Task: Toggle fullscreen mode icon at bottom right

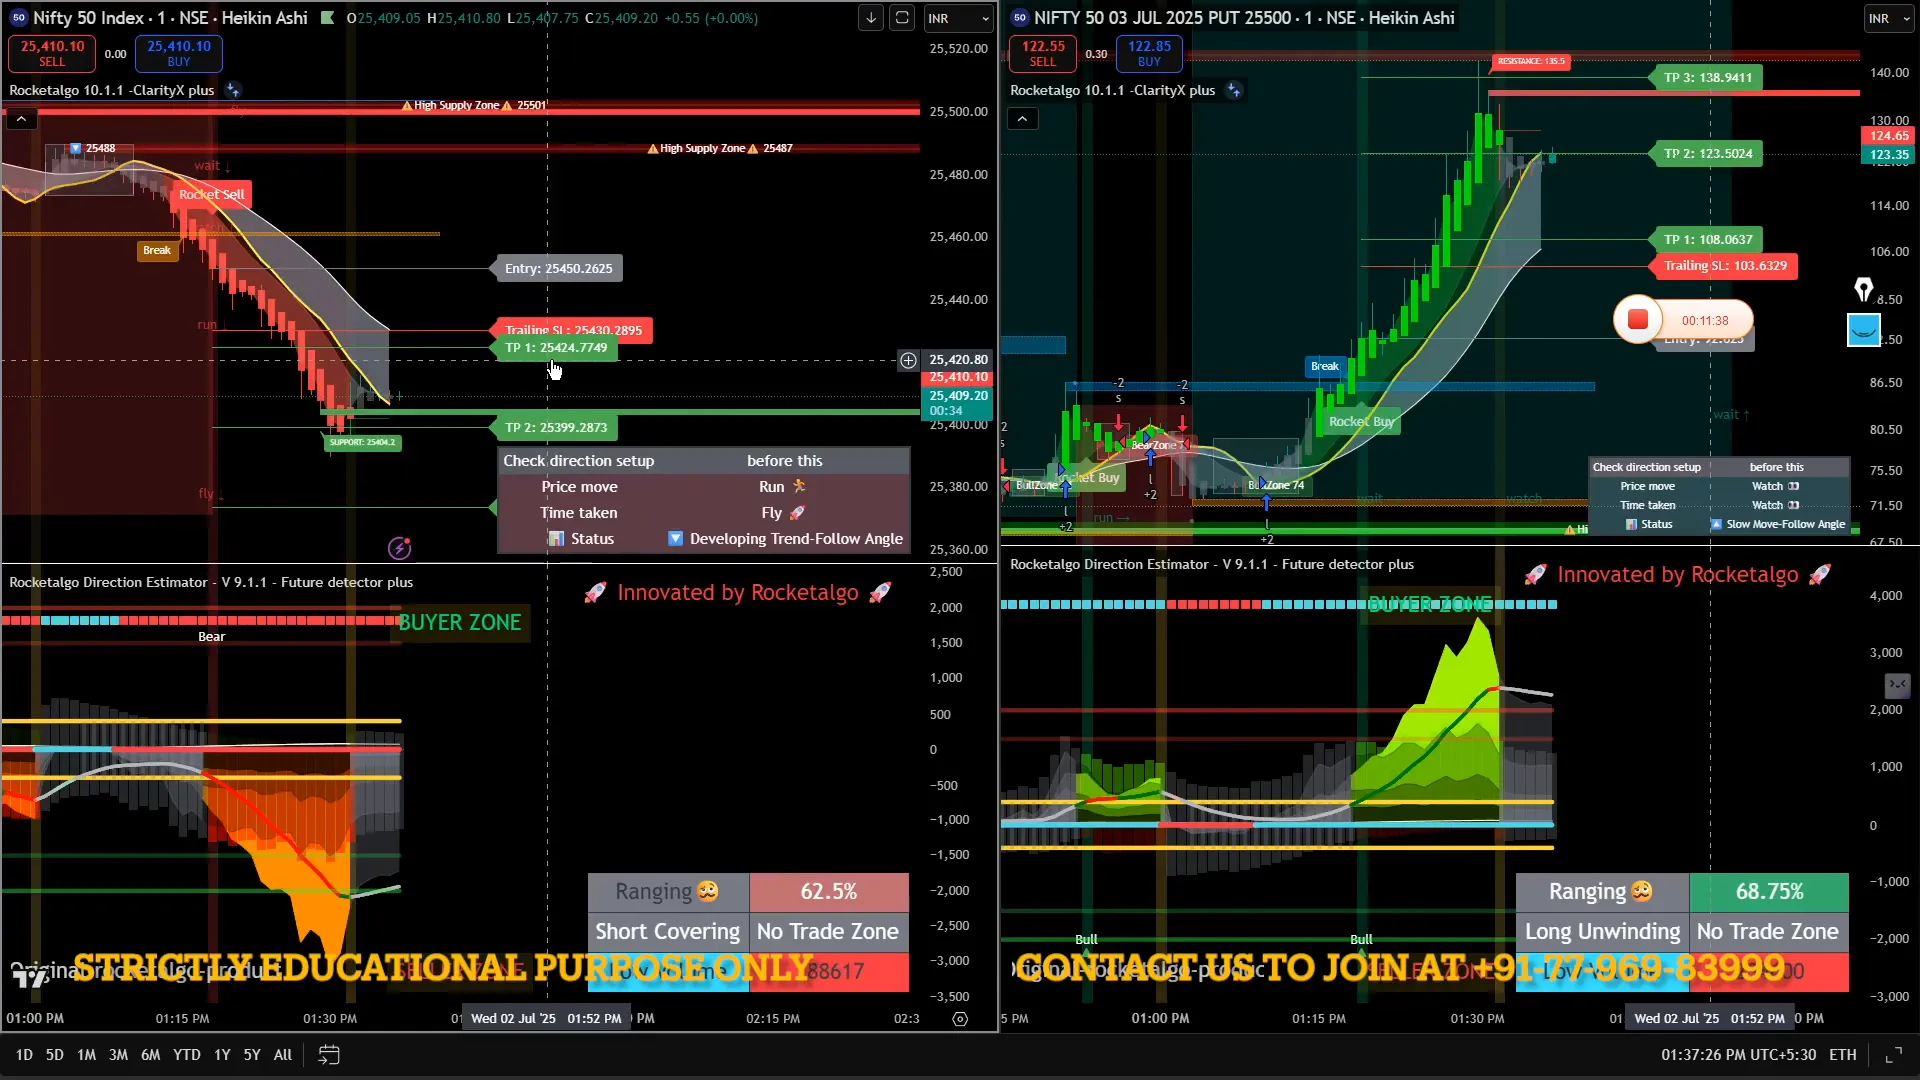Action: click(1893, 1055)
